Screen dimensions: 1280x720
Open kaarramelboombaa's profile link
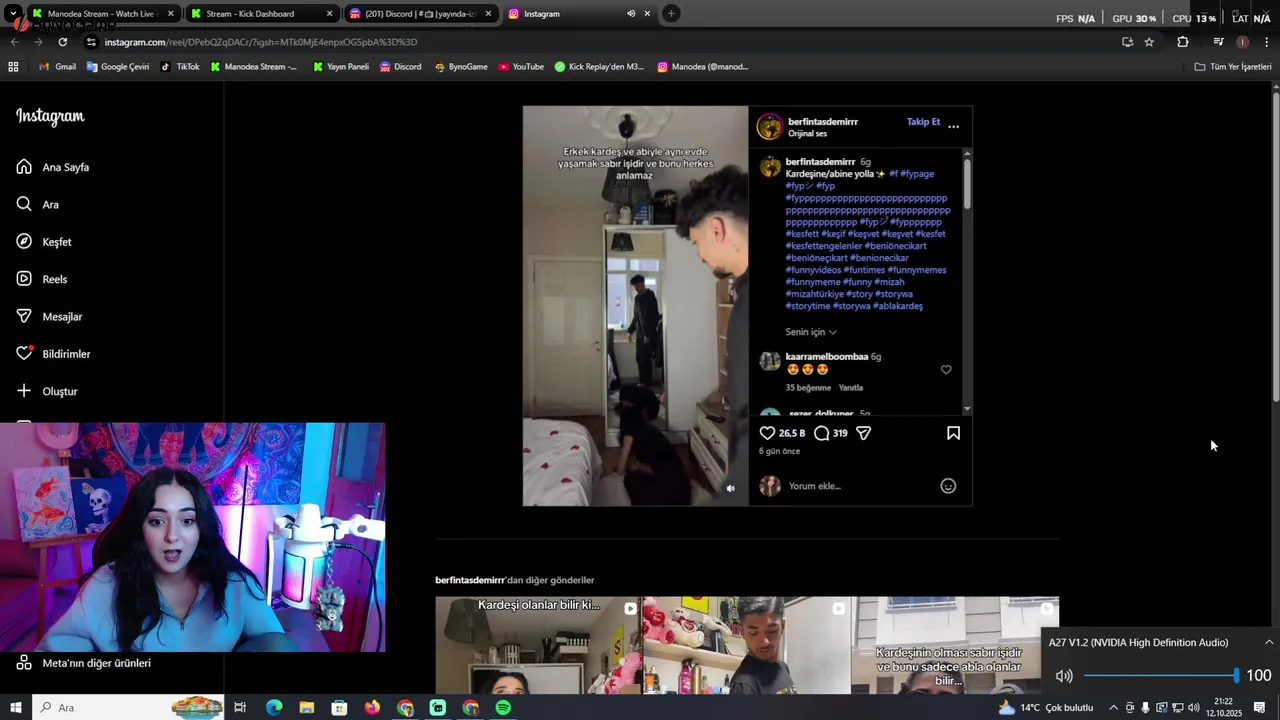coord(827,357)
